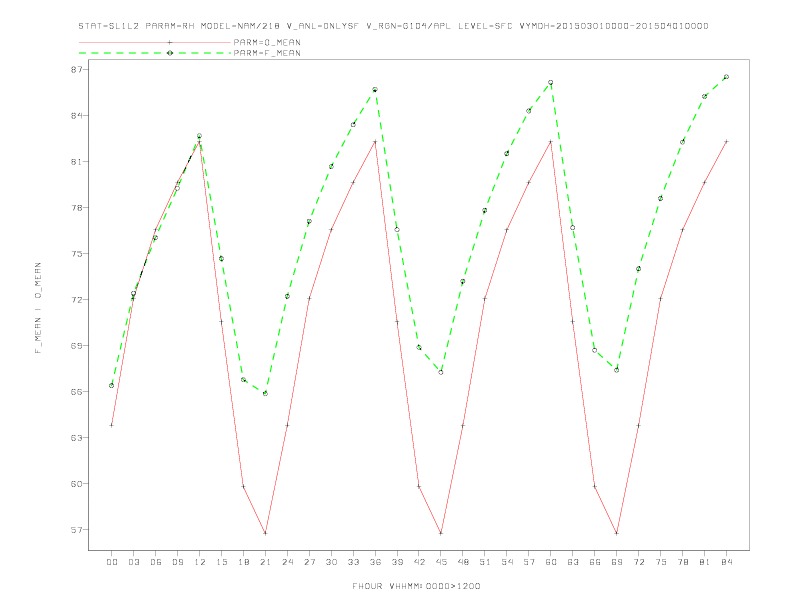Click the x-axis tick label 51
The width and height of the screenshot is (792, 612).
tap(485, 562)
